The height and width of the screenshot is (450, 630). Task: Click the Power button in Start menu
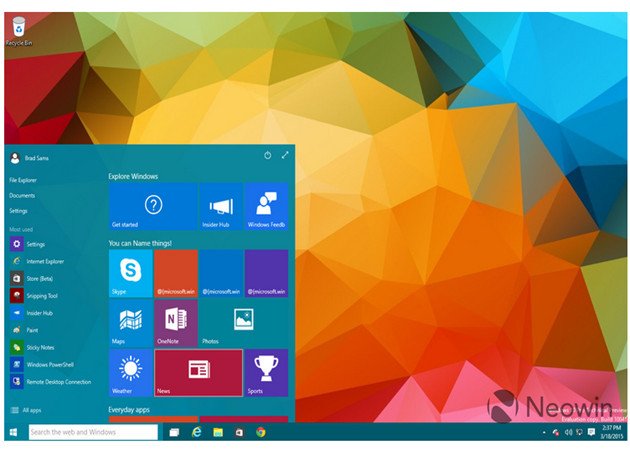[x=267, y=155]
